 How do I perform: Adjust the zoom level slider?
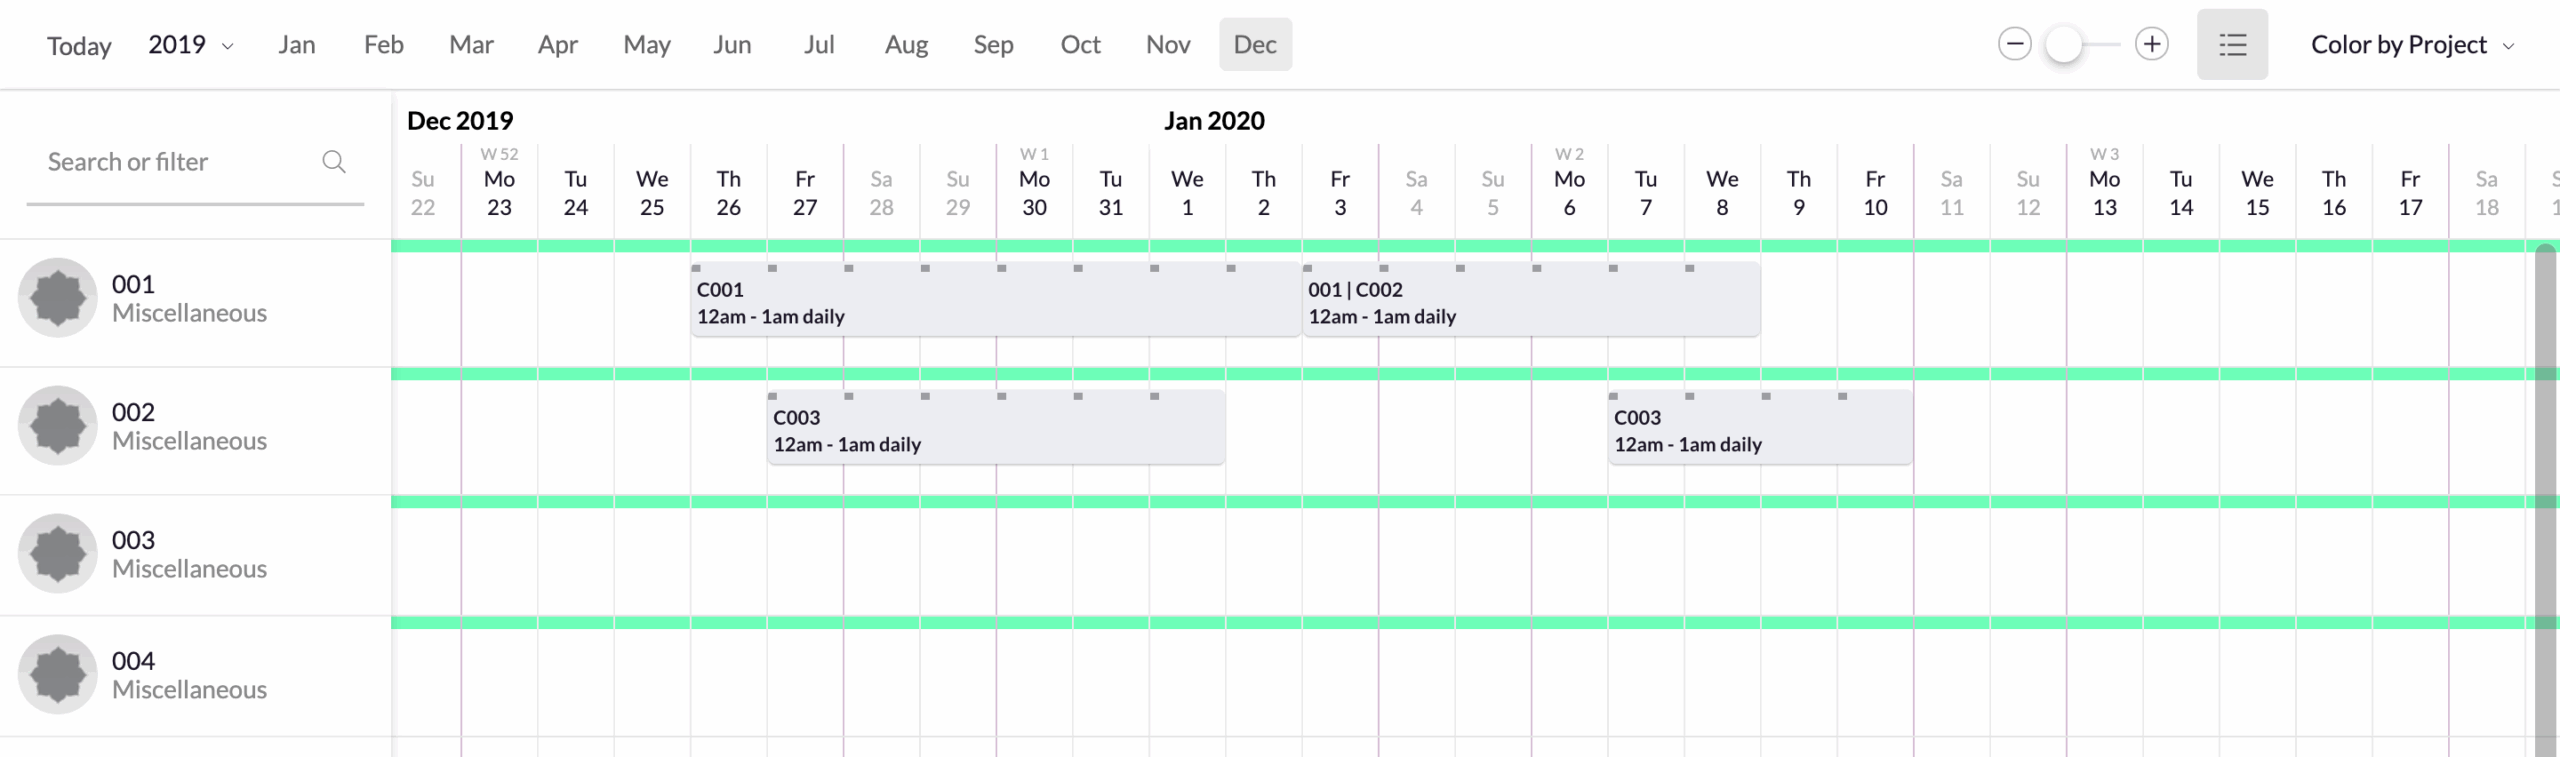pos(2063,44)
